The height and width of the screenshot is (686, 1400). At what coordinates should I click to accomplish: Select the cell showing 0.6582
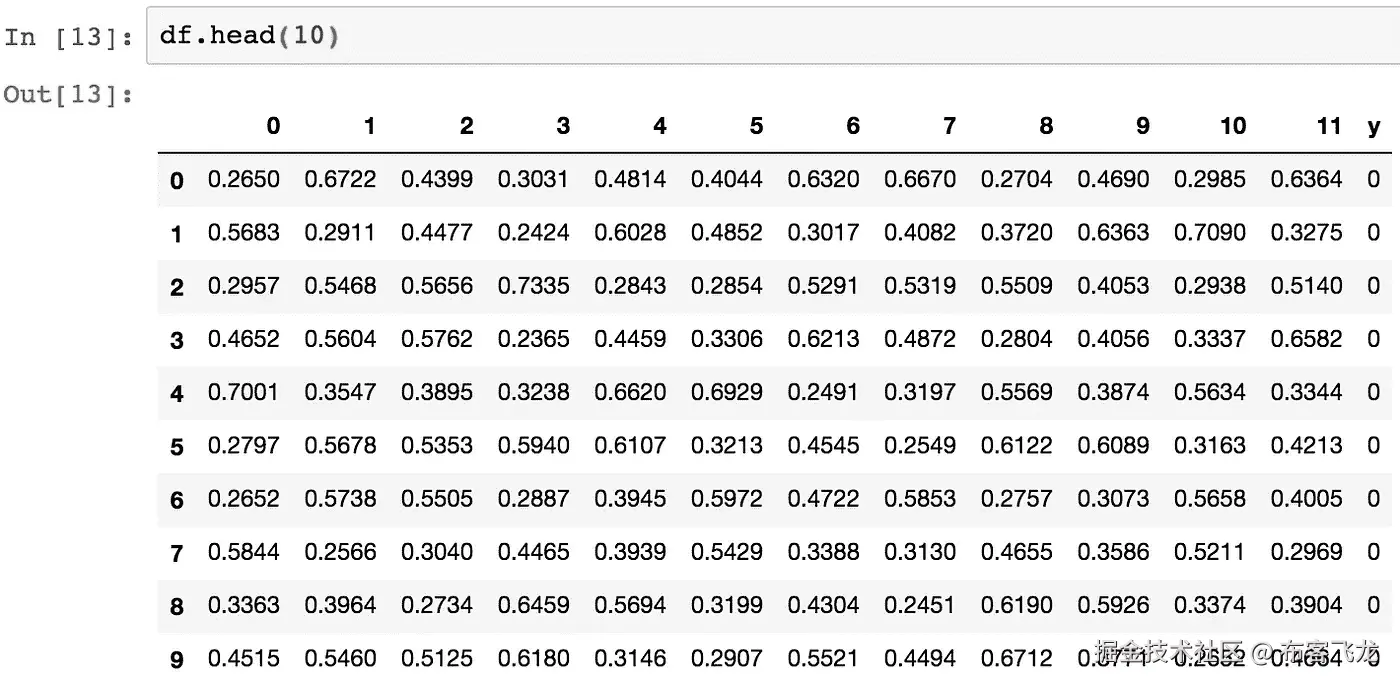pyautogui.click(x=1306, y=339)
